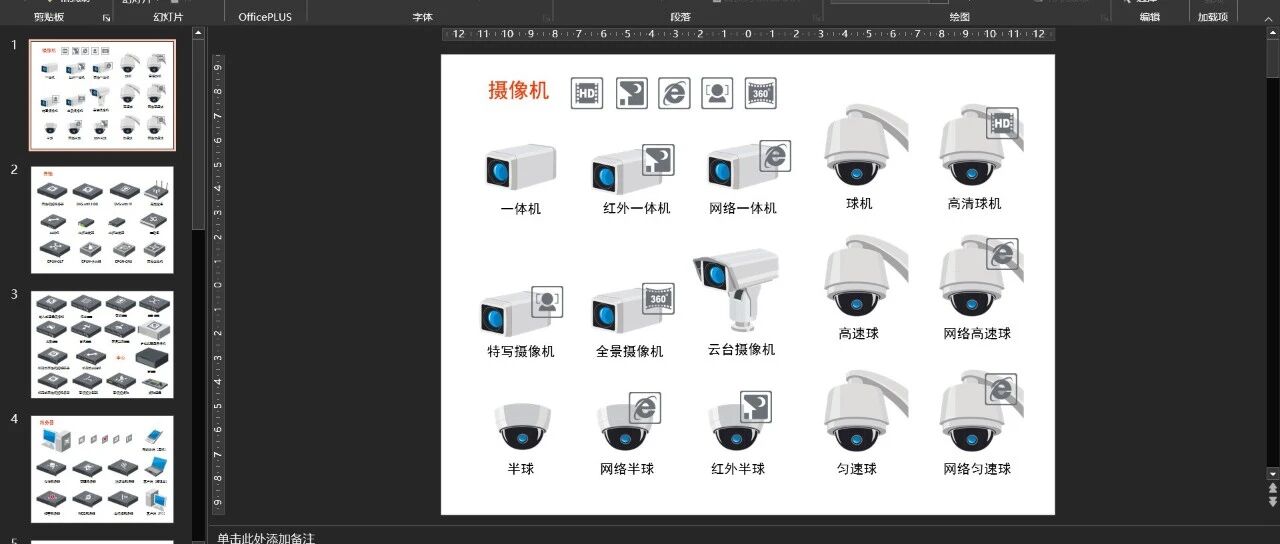The width and height of the screenshot is (1280, 544).
Task: Select the 球机 dome camera icon
Action: [864, 146]
